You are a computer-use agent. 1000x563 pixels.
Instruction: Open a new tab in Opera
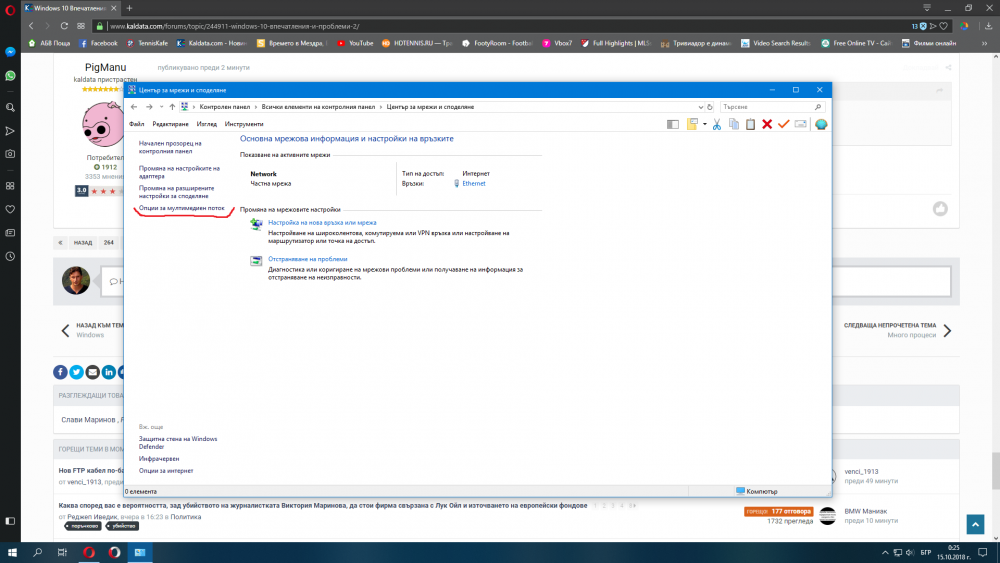[x=129, y=8]
